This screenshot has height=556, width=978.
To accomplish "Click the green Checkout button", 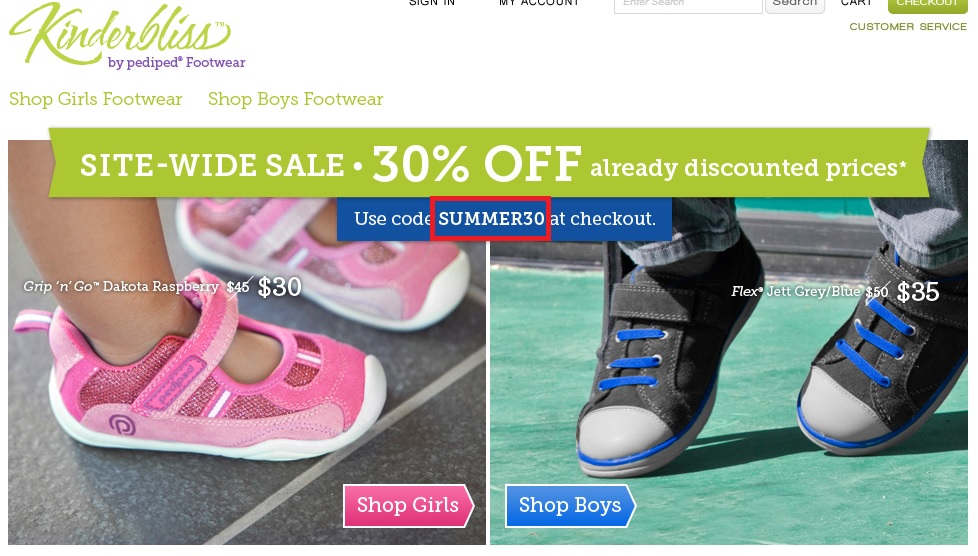I will (x=927, y=5).
